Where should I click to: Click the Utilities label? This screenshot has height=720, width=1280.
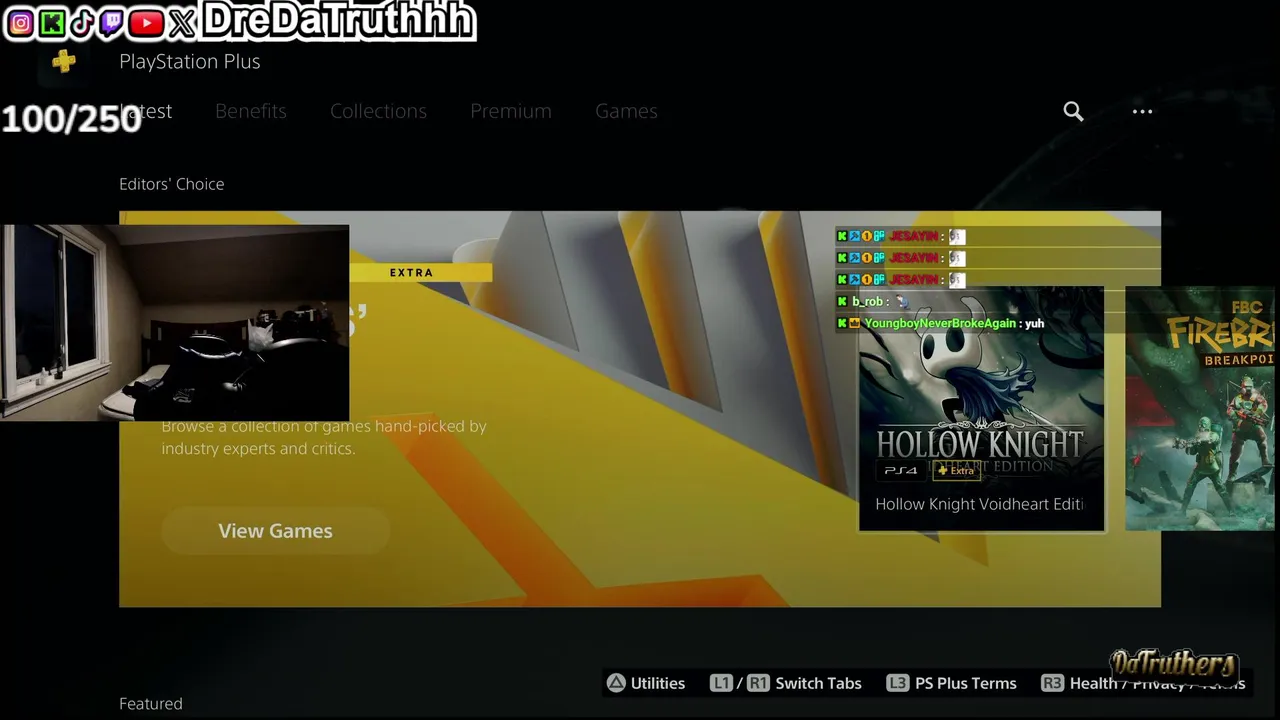(x=658, y=683)
